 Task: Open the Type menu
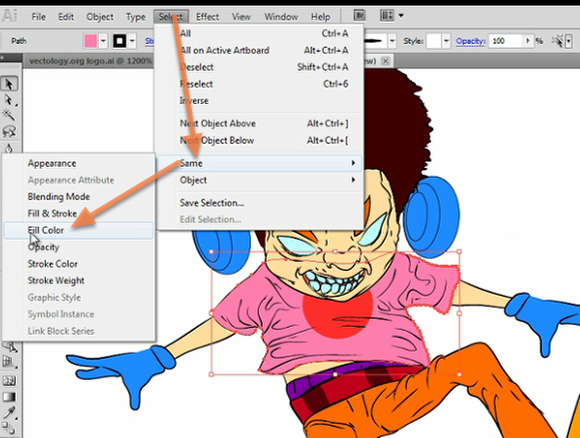click(x=135, y=17)
